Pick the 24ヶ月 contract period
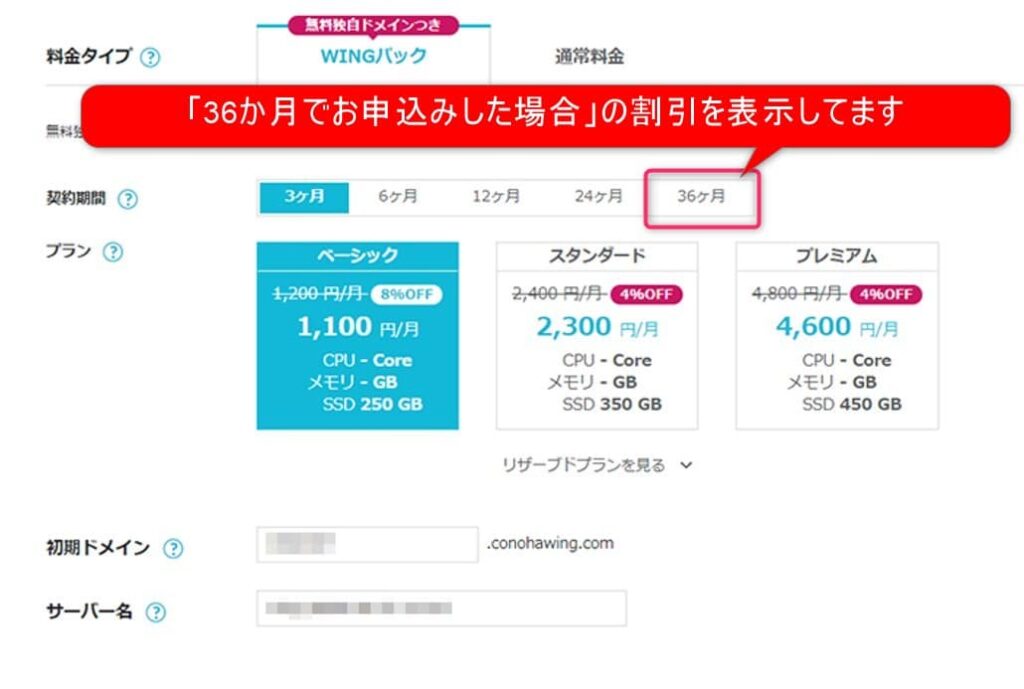Screen dimensions: 1024x689 pyautogui.click(x=598, y=197)
